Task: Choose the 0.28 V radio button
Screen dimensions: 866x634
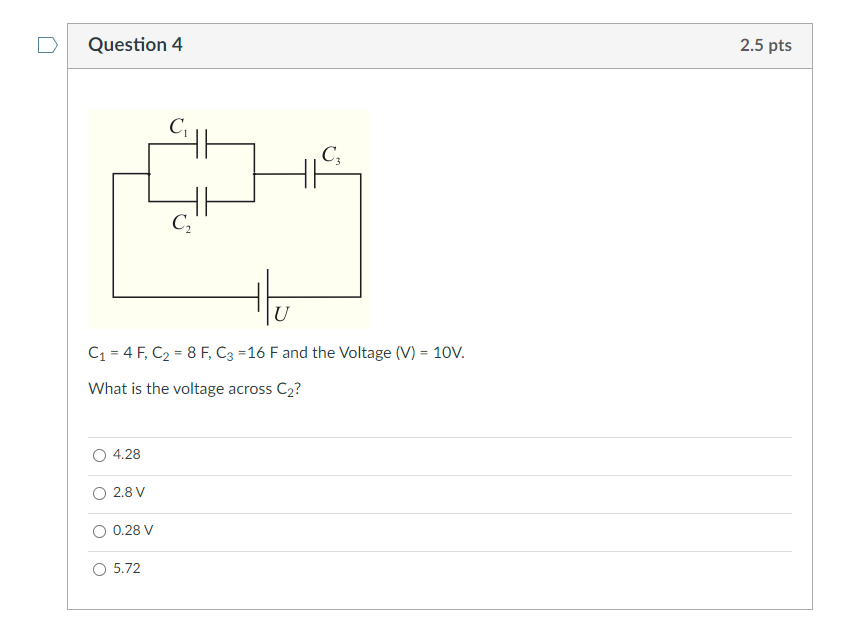Action: [99, 531]
